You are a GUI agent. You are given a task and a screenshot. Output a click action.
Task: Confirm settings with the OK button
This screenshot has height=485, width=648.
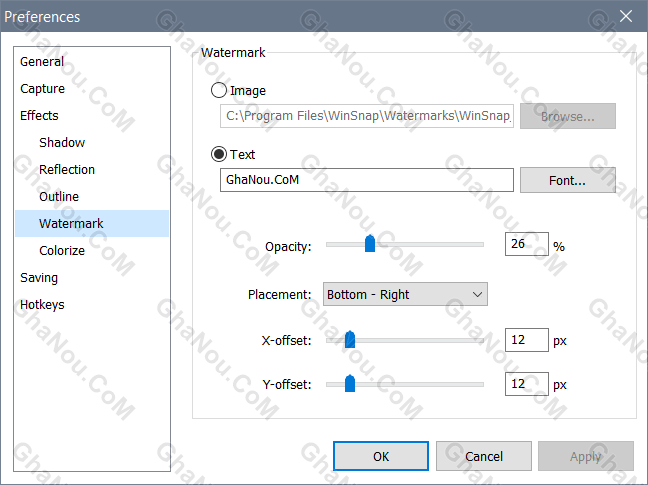click(381, 456)
